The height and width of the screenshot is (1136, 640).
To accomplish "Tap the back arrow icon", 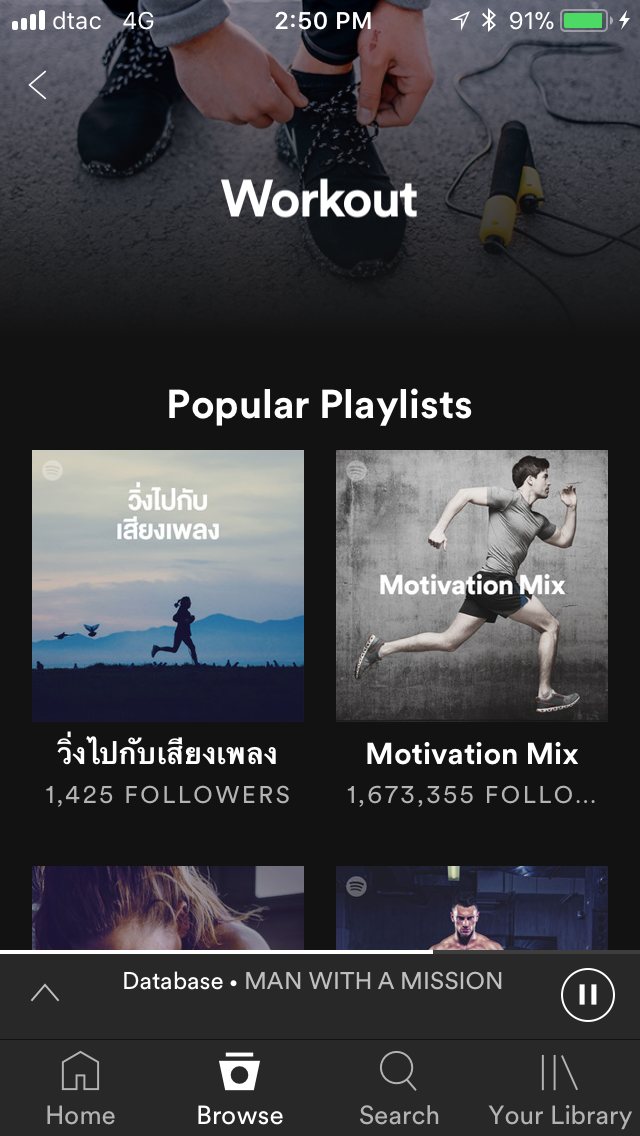I will (38, 85).
